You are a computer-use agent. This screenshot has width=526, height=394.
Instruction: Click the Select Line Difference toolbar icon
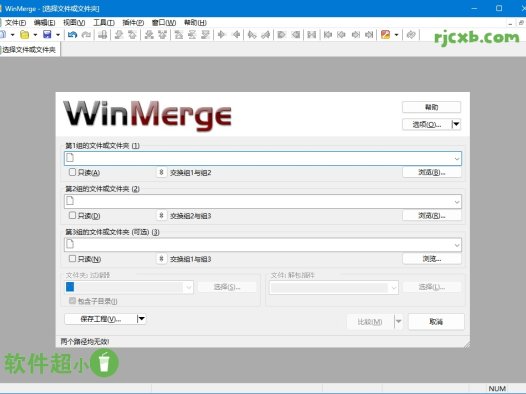(103, 35)
